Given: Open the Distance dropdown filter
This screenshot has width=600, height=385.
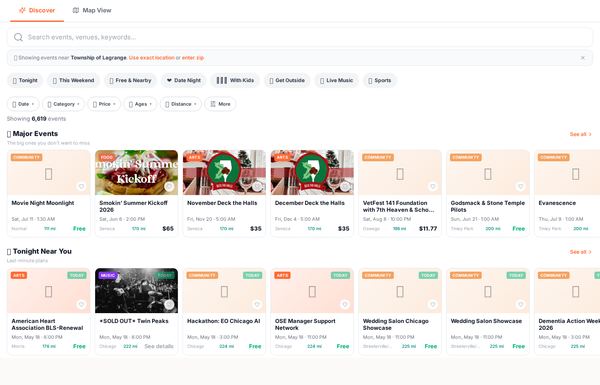Looking at the screenshot, I should click(x=181, y=104).
